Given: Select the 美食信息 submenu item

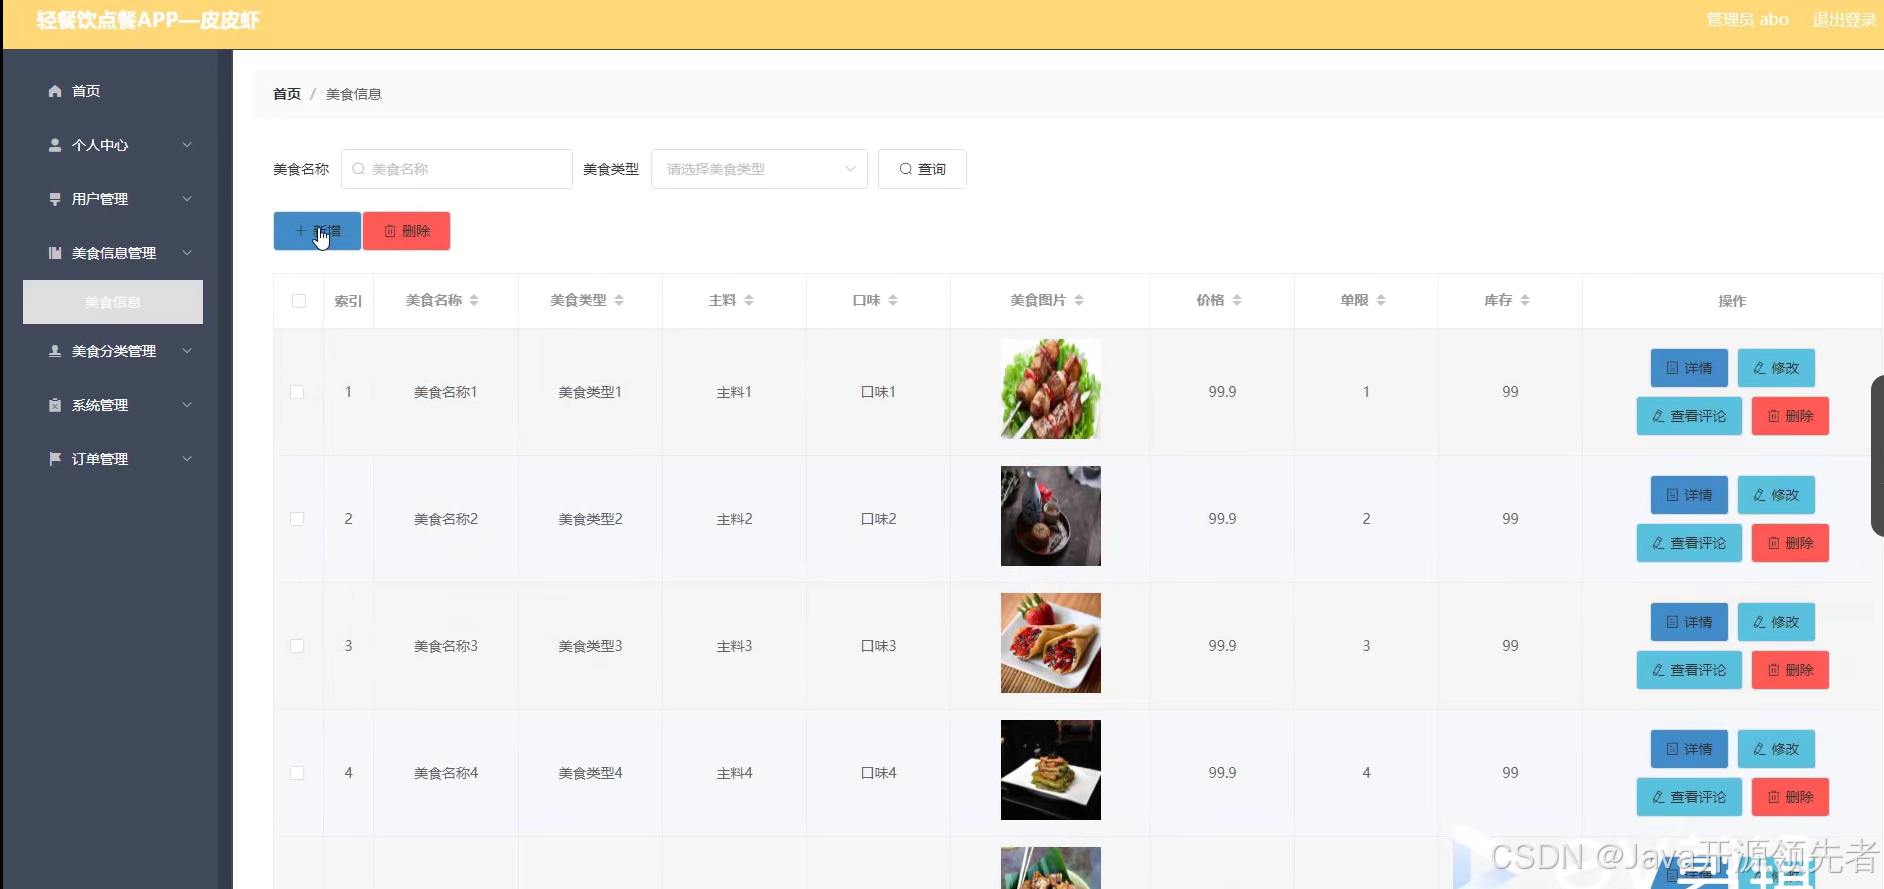Looking at the screenshot, I should (x=113, y=302).
